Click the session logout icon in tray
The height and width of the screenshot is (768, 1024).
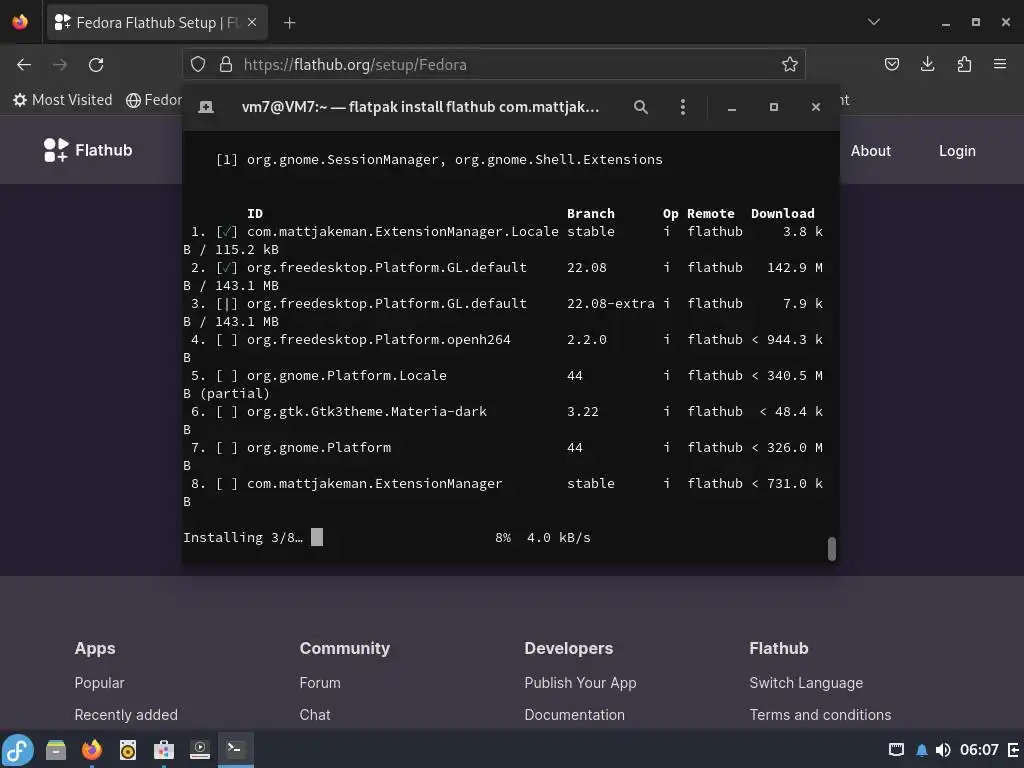pos(1014,750)
